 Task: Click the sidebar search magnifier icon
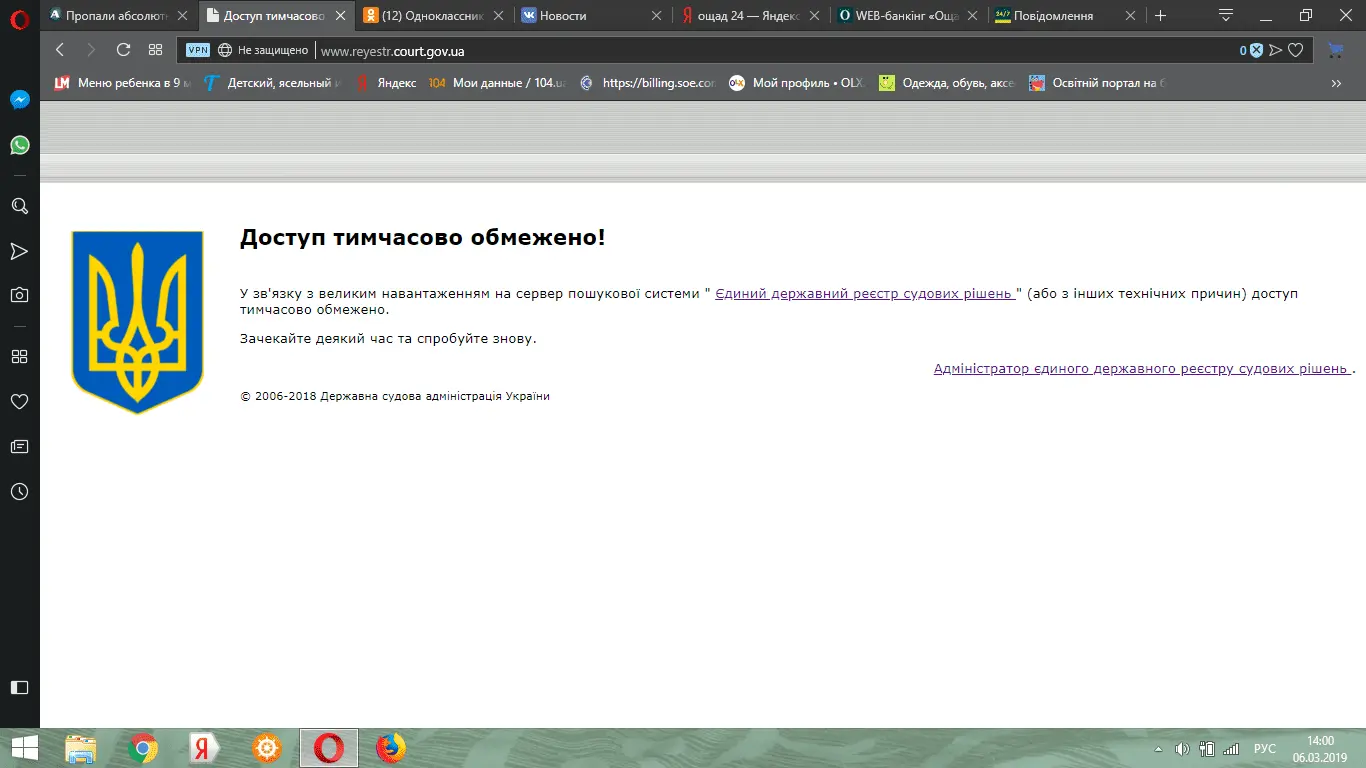(x=19, y=206)
